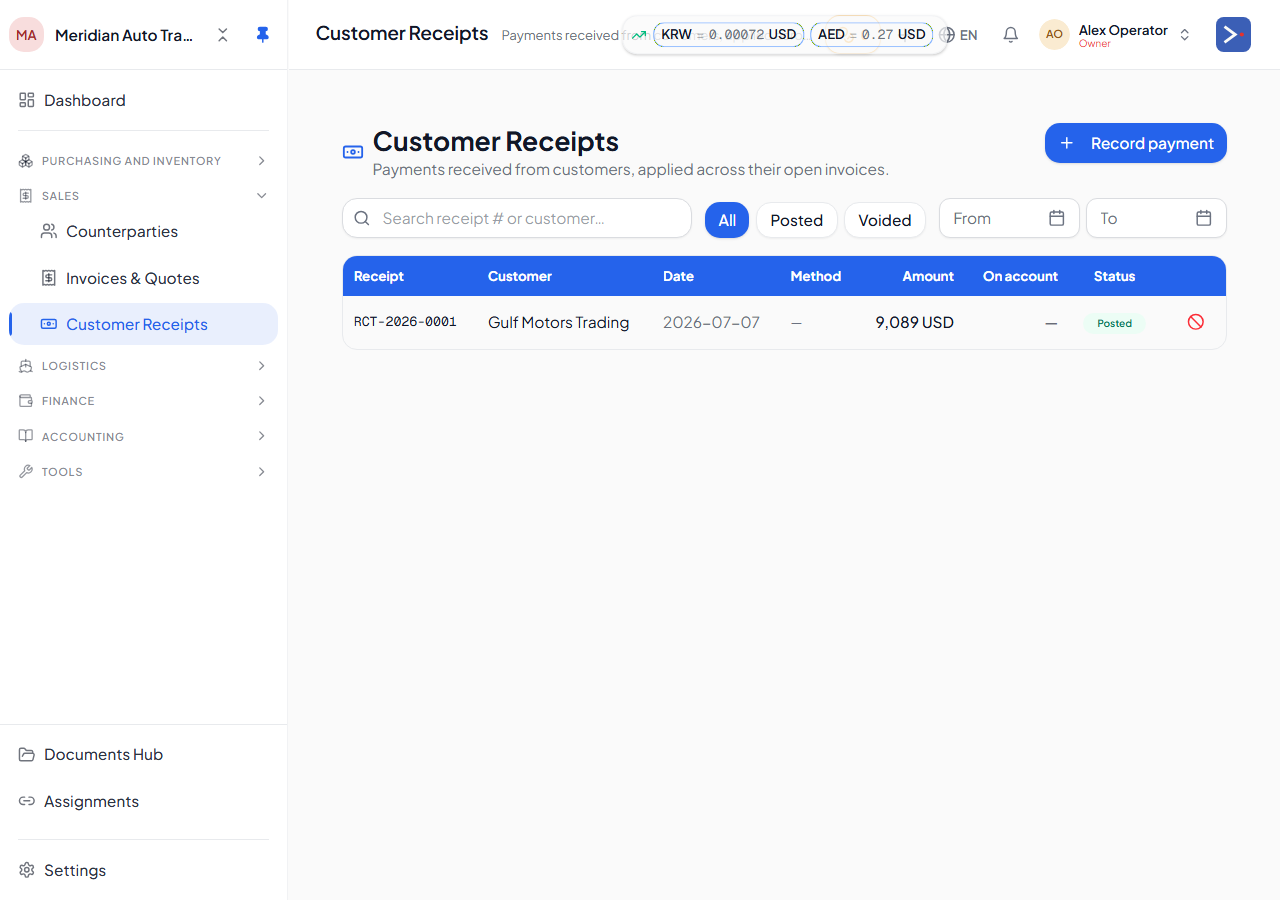Click the Amount column header
The width and height of the screenshot is (1280, 900).
click(x=928, y=276)
